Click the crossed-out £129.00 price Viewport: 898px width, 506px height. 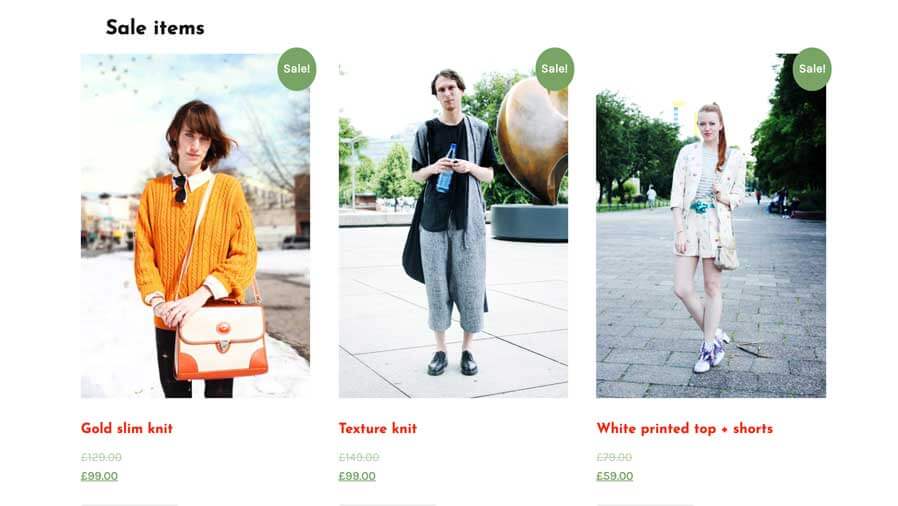[101, 457]
